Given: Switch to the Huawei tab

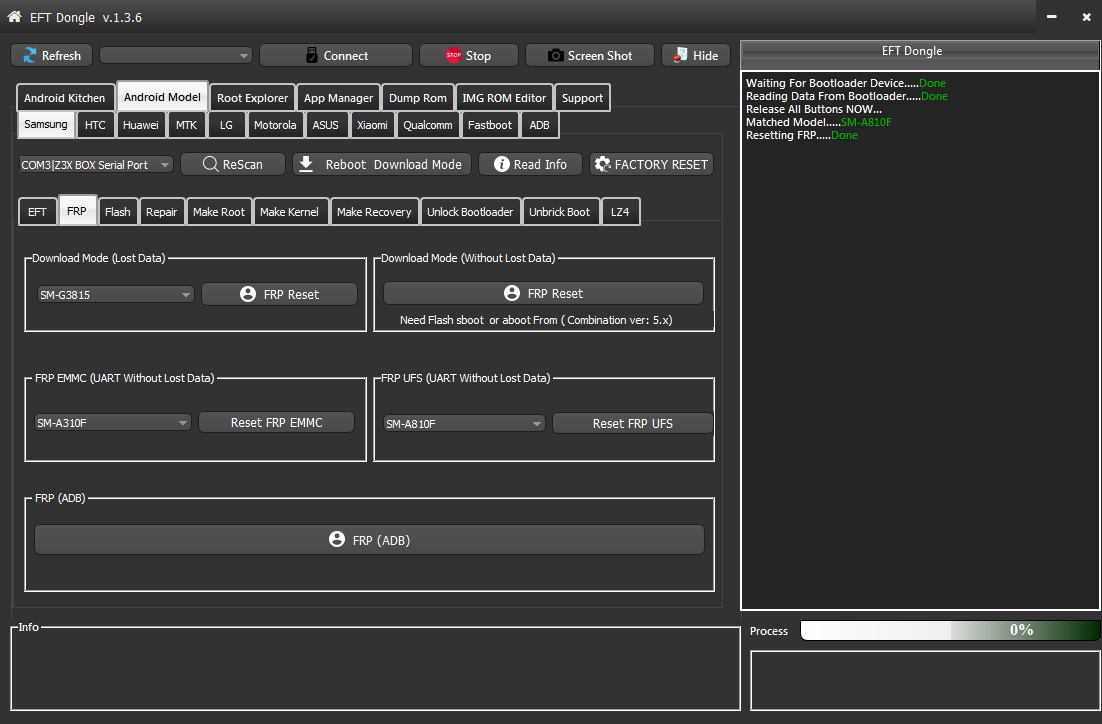Looking at the screenshot, I should pos(141,125).
